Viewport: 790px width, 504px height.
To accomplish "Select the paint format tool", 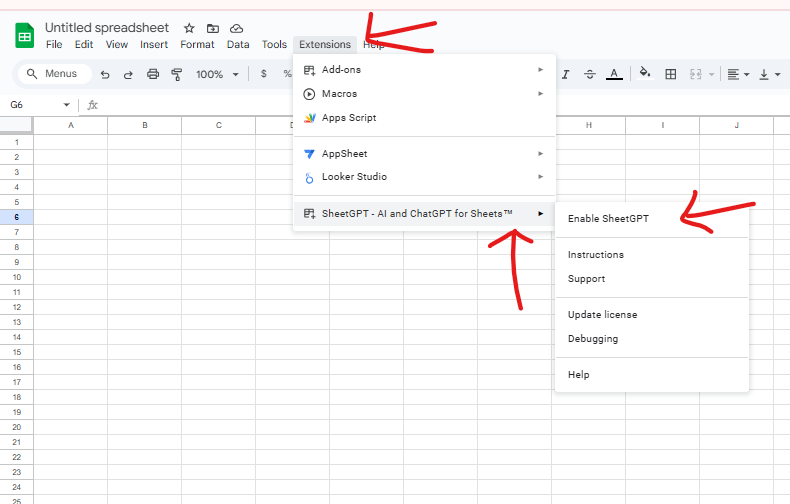I will point(176,75).
